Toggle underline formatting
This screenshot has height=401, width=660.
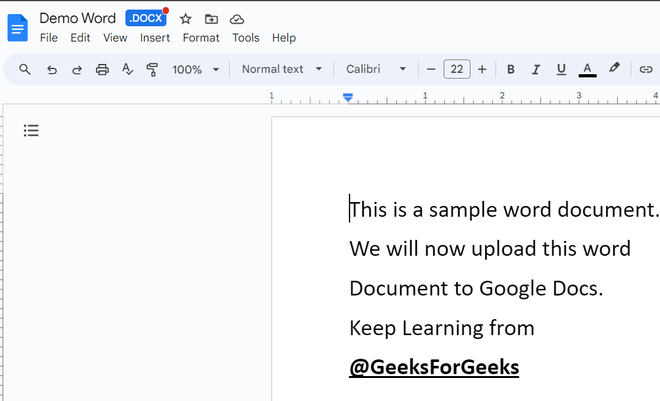pyautogui.click(x=561, y=69)
